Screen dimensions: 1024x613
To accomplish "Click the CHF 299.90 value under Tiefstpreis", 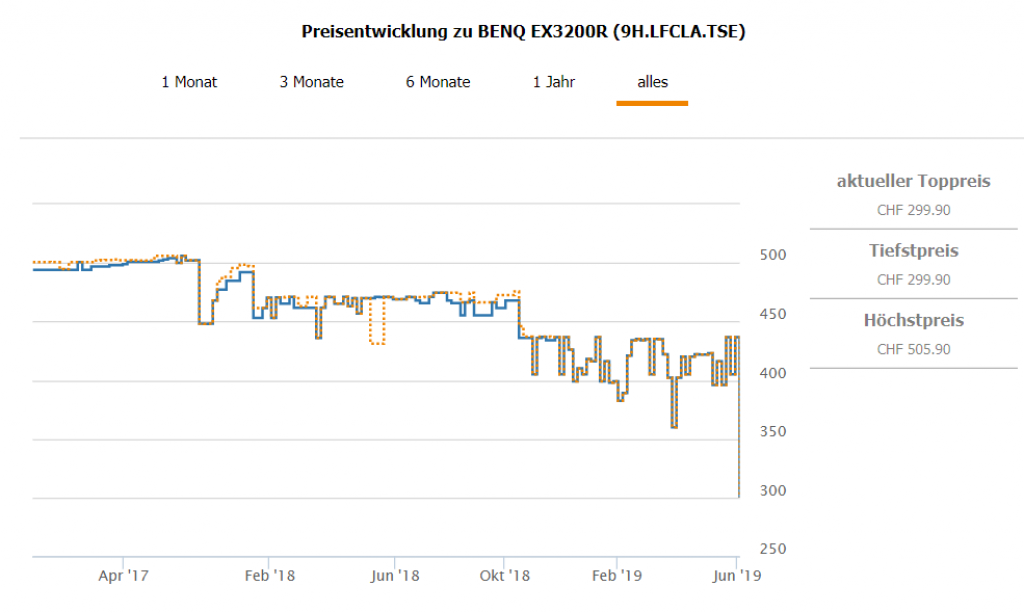I will (913, 279).
